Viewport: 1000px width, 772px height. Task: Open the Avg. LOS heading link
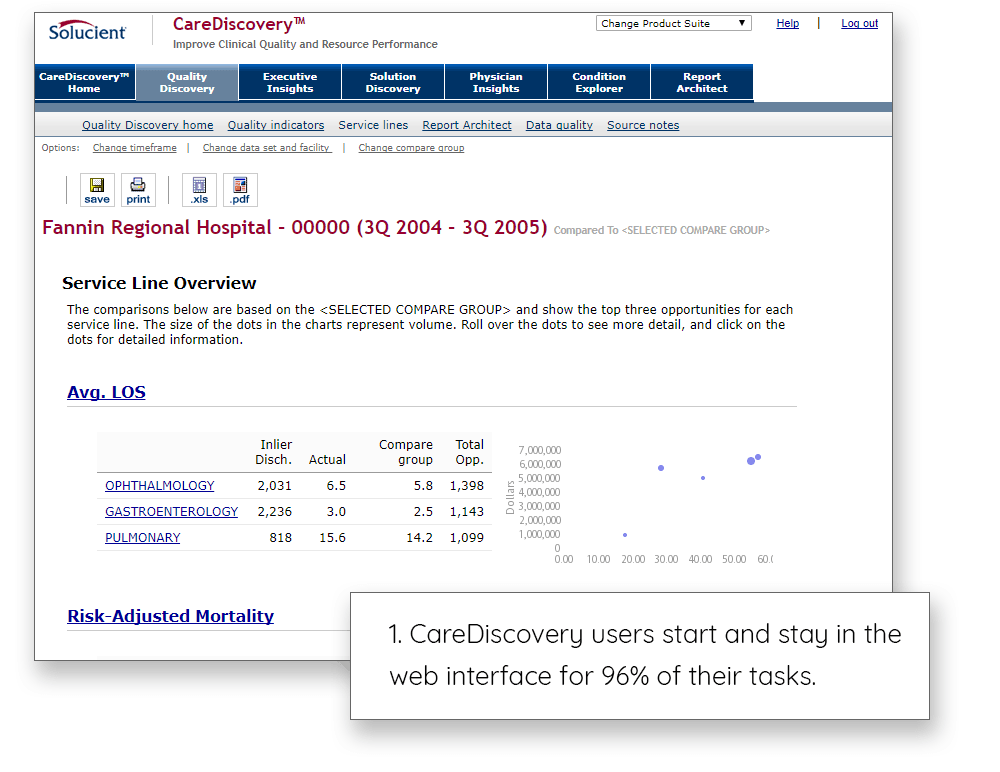coord(107,392)
